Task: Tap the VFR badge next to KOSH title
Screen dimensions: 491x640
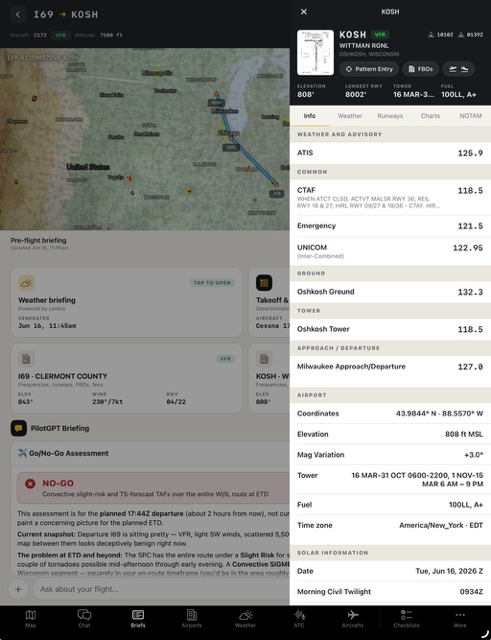Action: point(380,35)
